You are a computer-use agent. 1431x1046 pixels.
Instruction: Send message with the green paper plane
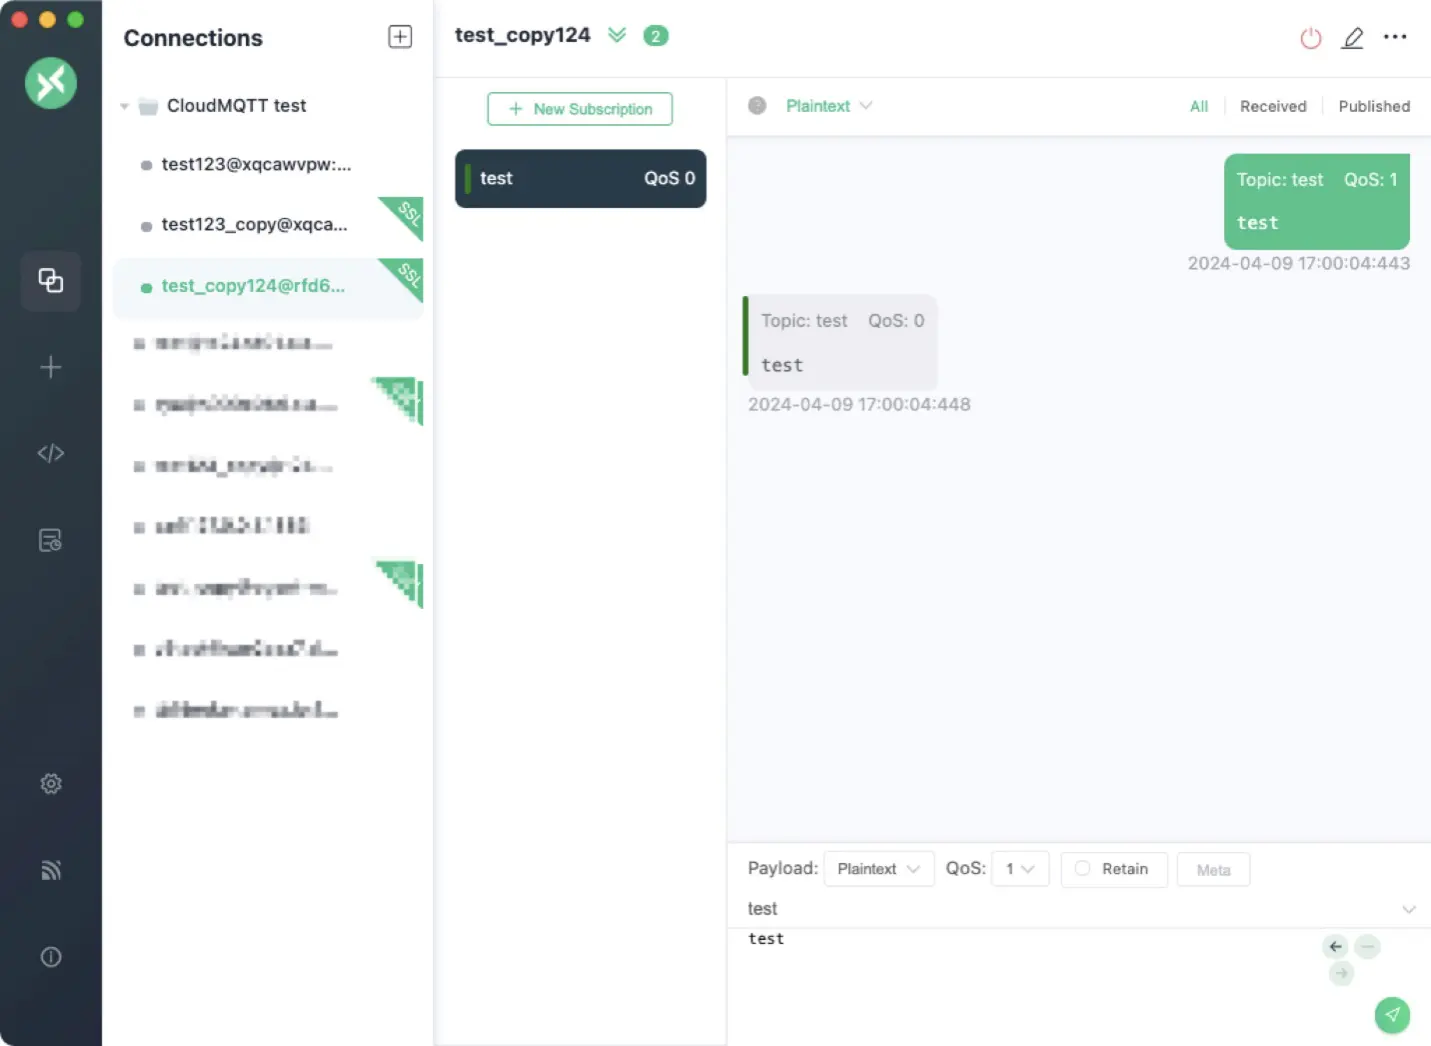coord(1393,1015)
